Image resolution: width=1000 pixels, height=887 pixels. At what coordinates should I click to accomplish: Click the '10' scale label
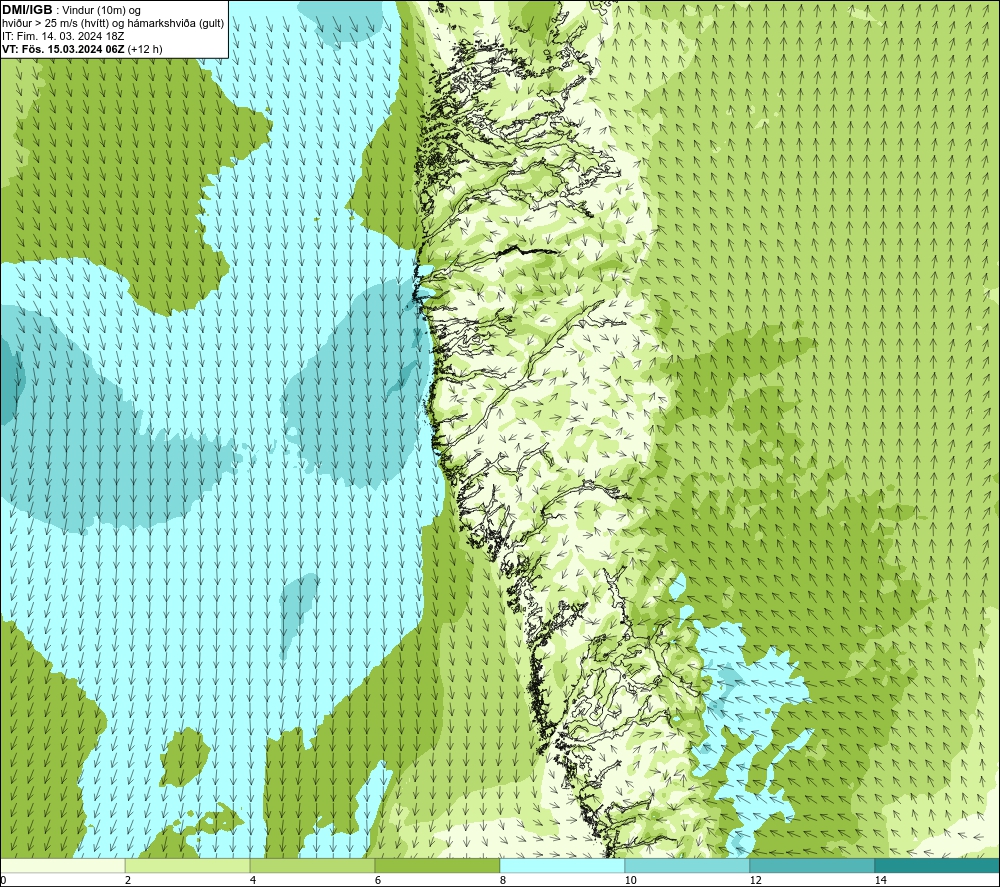[630, 880]
